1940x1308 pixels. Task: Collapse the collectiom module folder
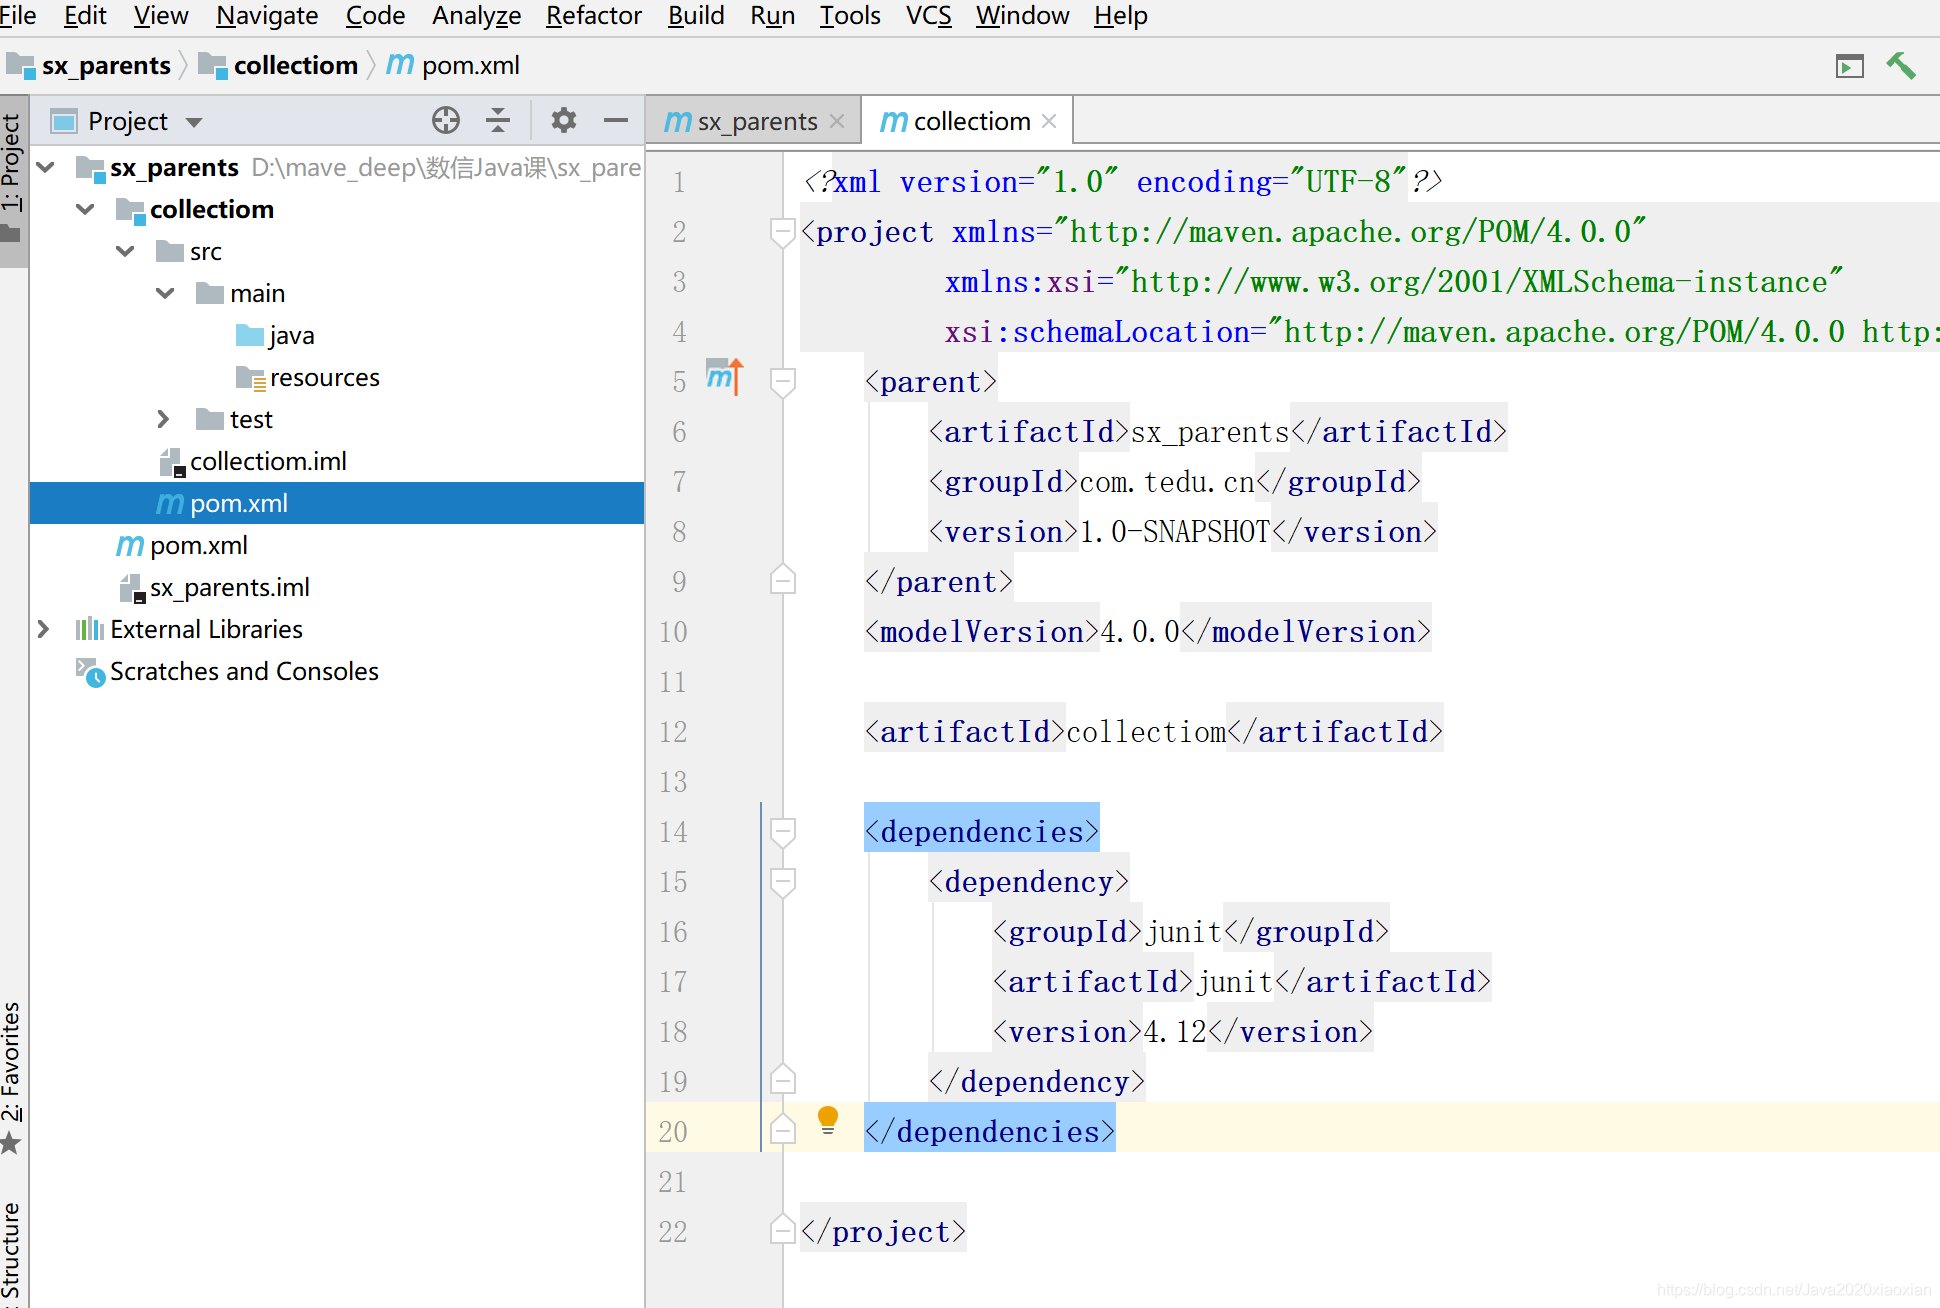(x=86, y=209)
